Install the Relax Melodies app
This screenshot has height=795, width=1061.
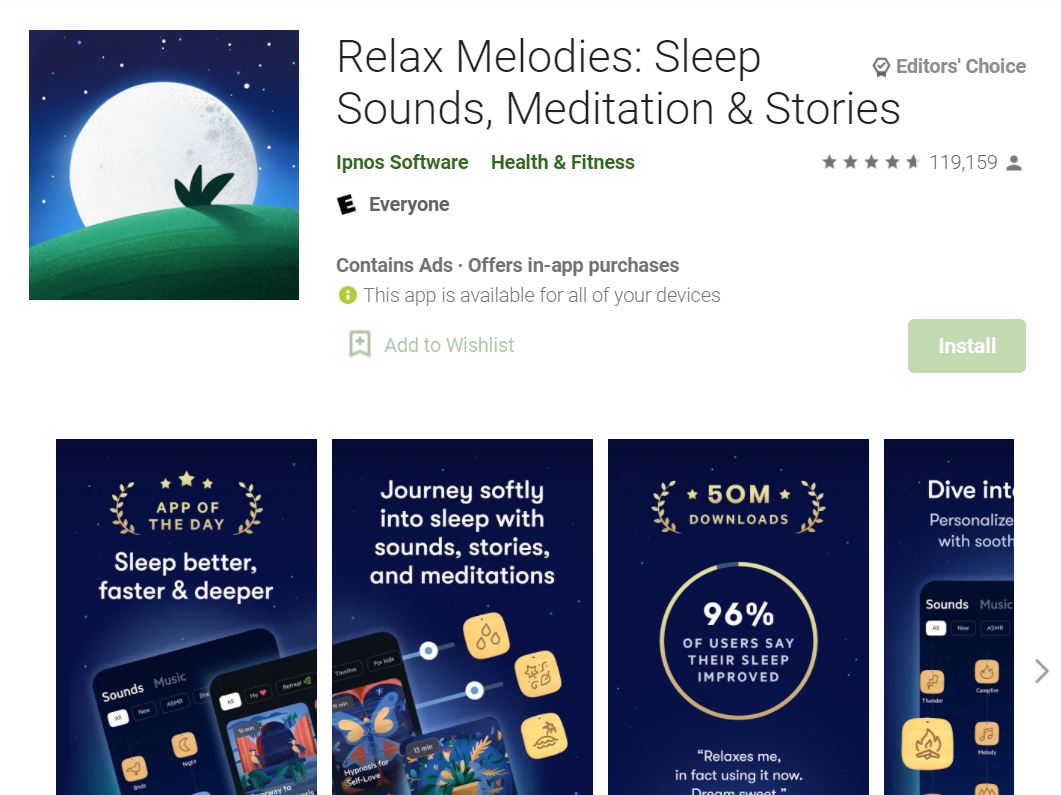click(966, 346)
